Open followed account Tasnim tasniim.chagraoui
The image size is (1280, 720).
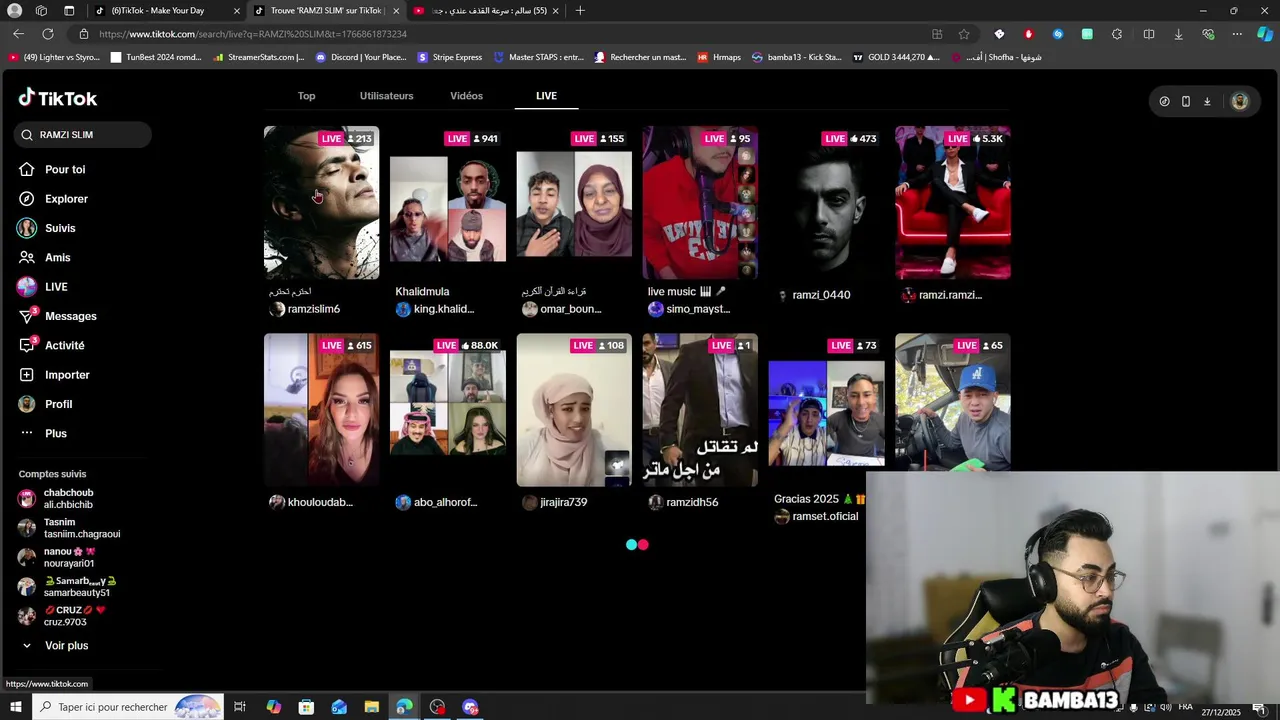click(70, 528)
